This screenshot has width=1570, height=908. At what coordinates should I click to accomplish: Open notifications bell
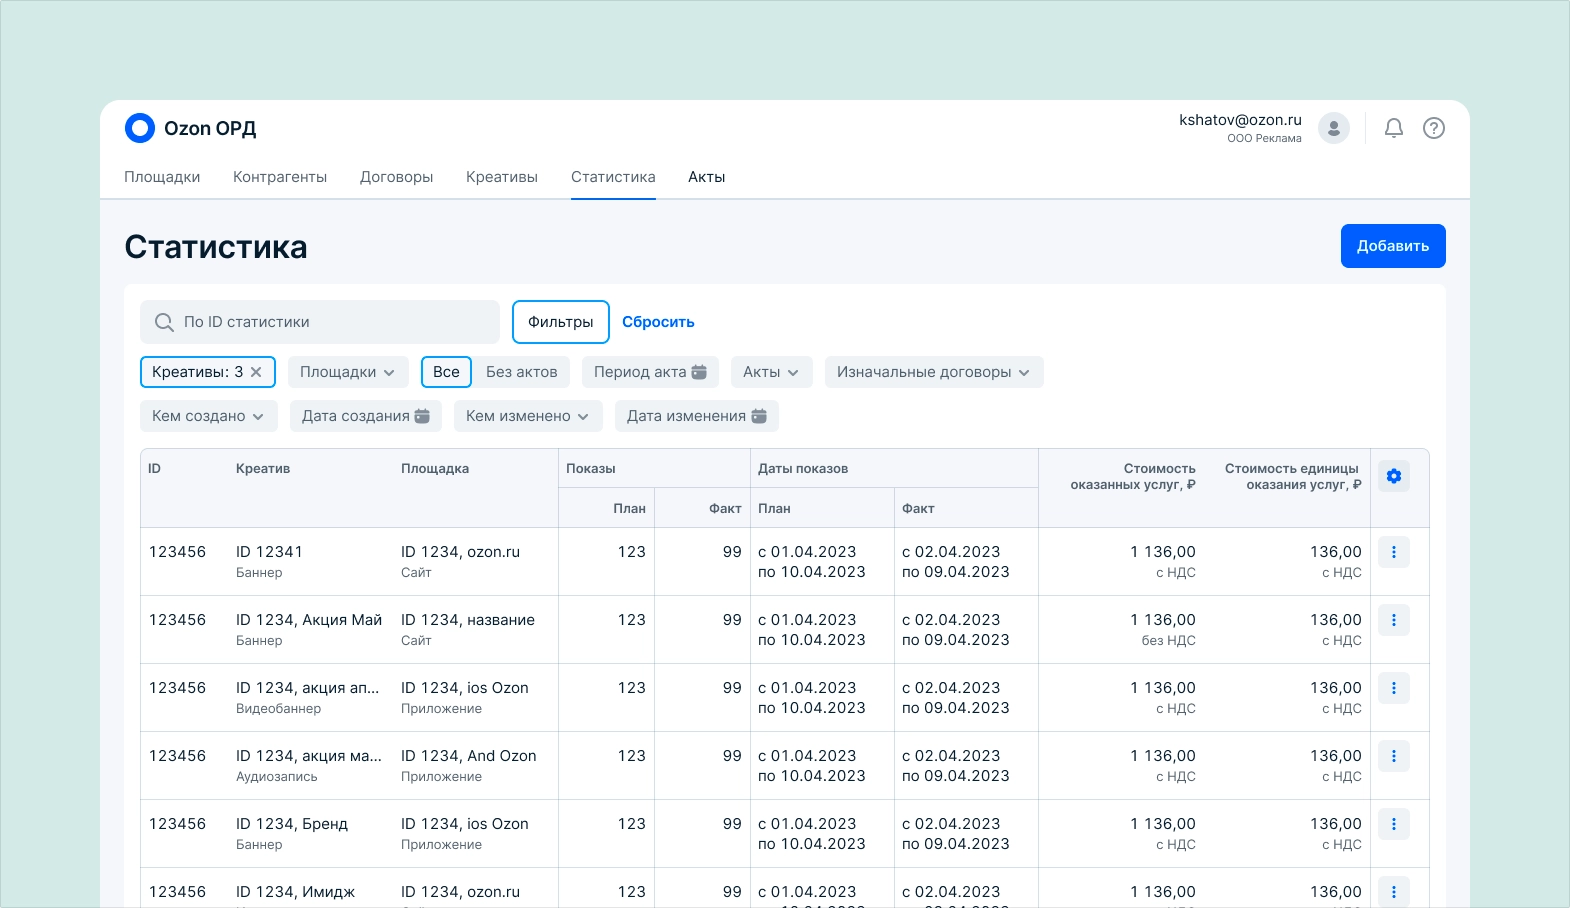coord(1394,128)
